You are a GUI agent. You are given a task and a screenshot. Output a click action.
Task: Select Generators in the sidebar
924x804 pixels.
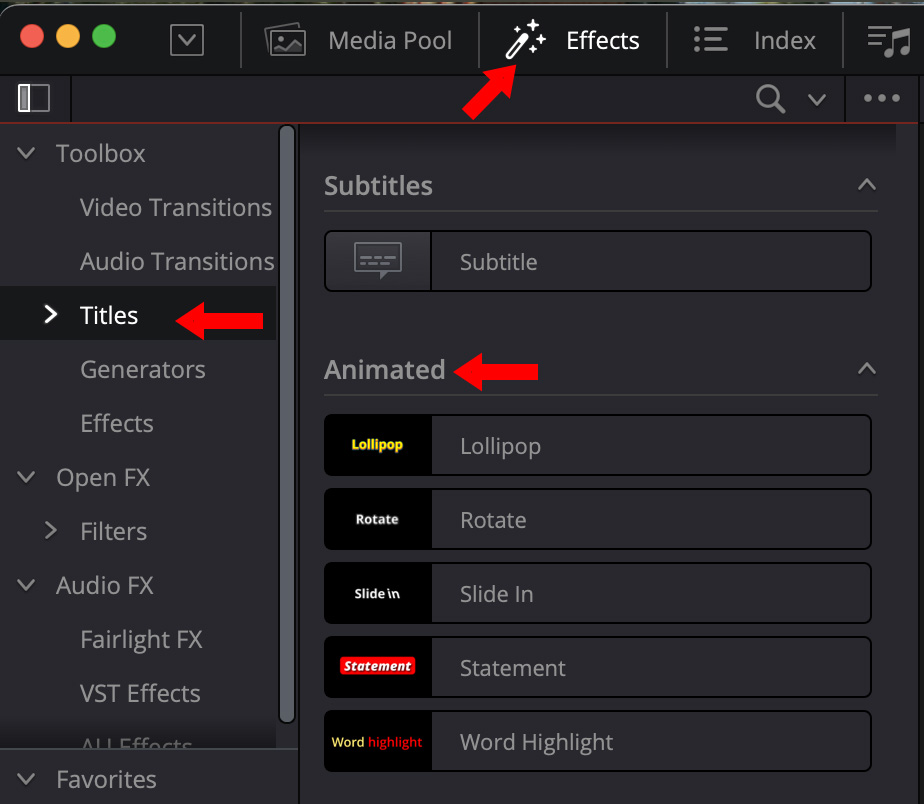point(143,370)
